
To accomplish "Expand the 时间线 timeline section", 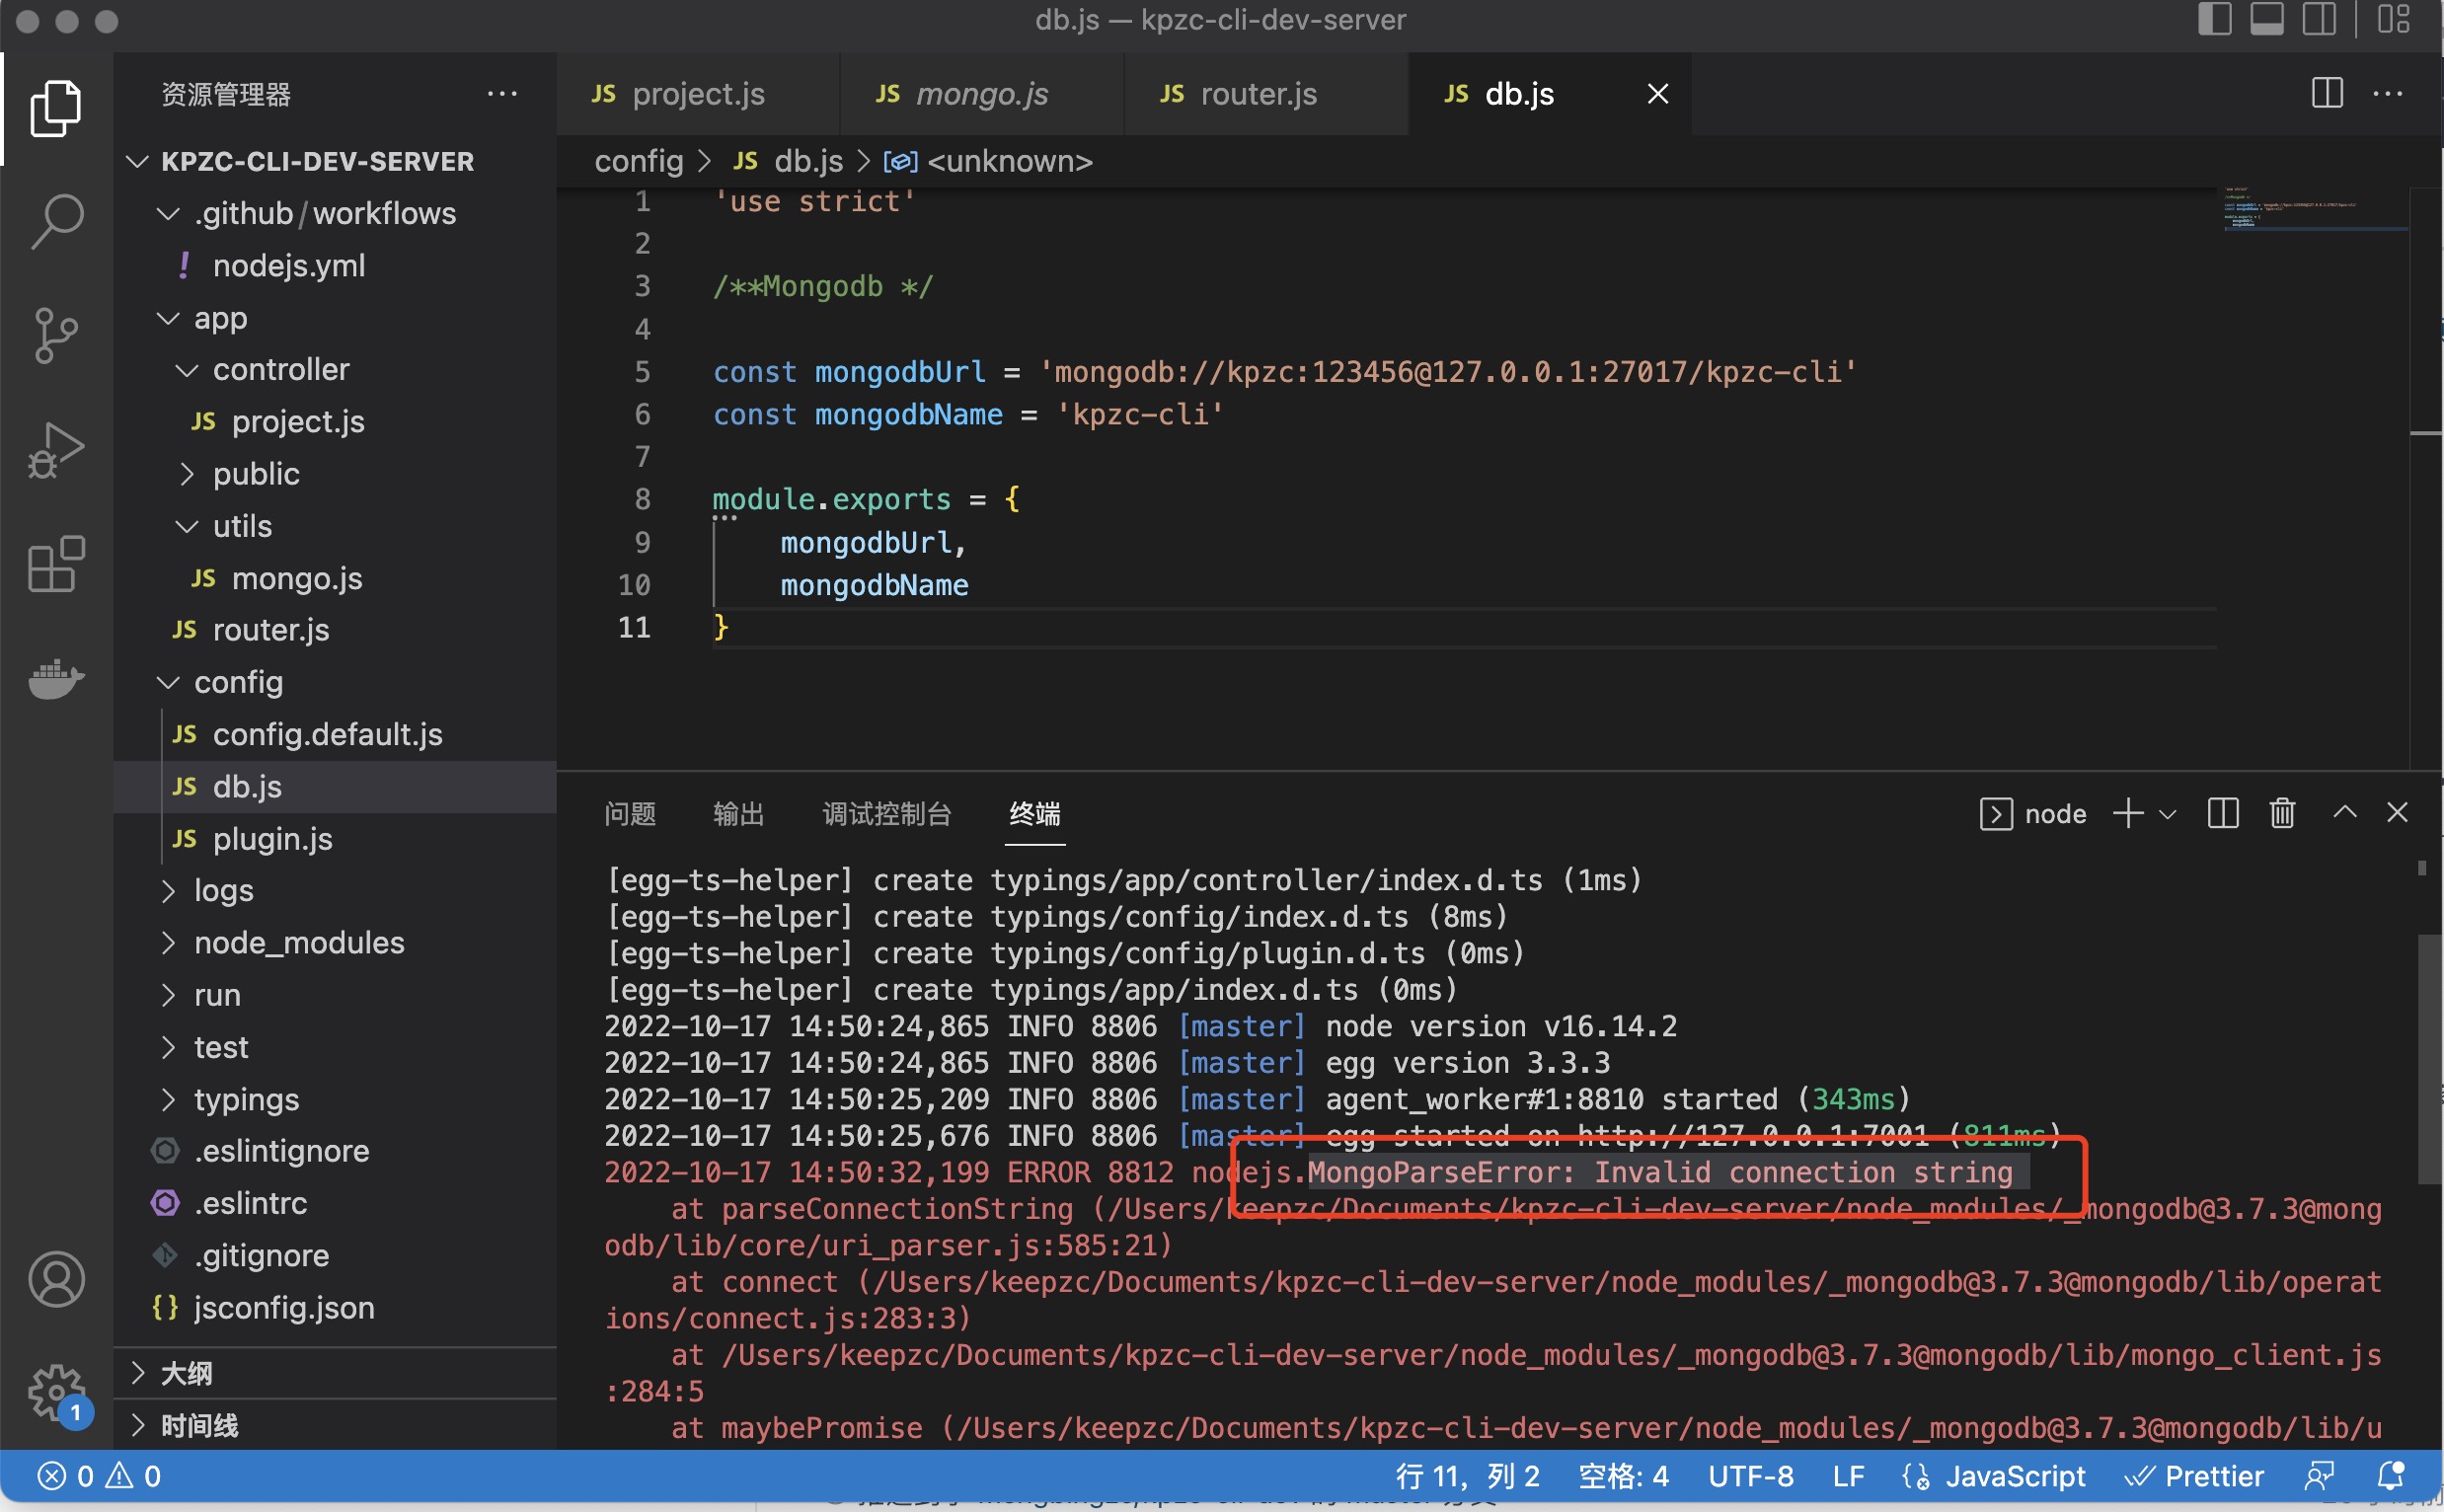I will click(335, 1425).
